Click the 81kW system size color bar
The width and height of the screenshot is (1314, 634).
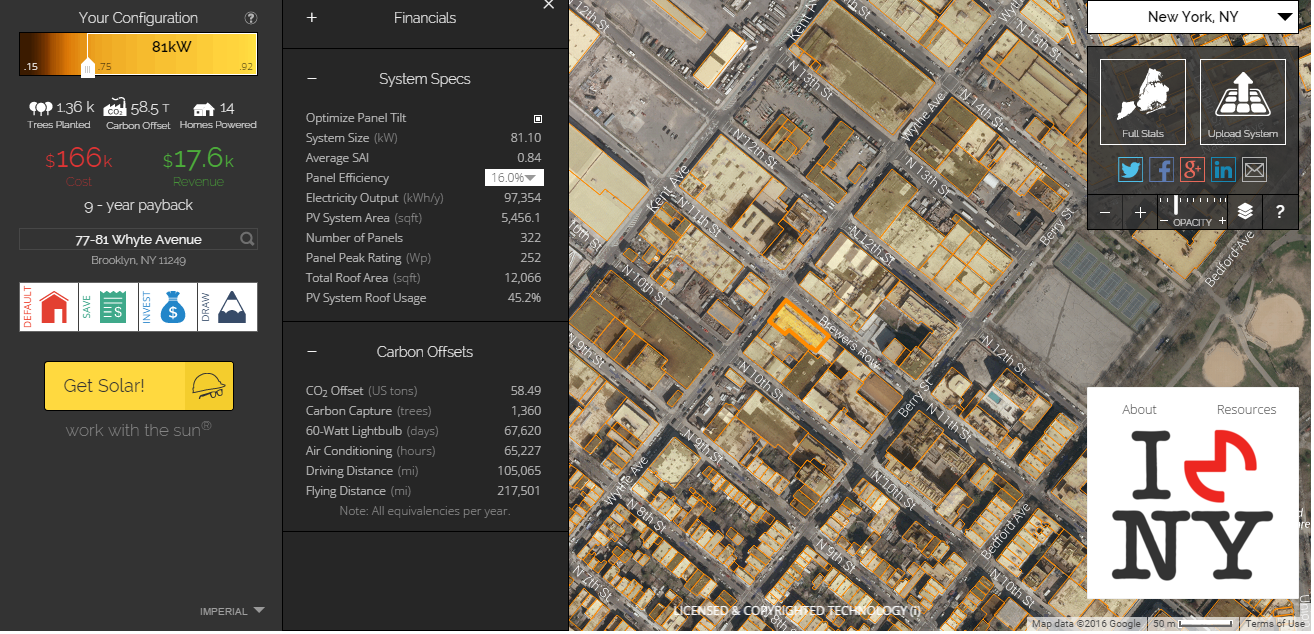click(138, 54)
